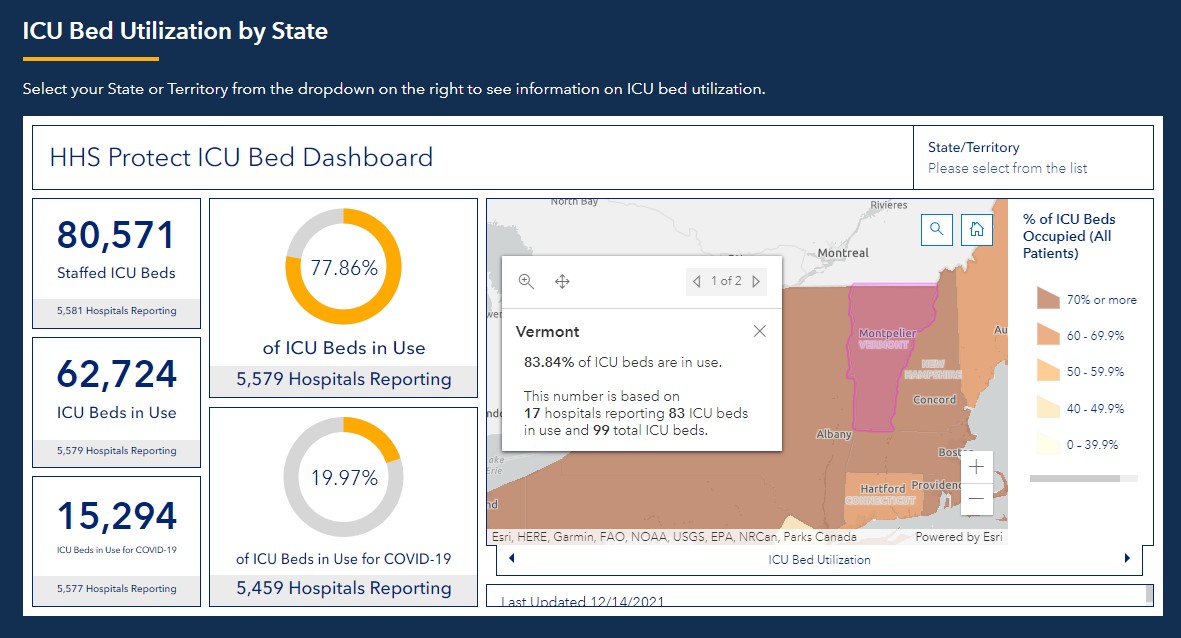1181x638 pixels.
Task: Close the Vermont popup
Action: point(760,331)
